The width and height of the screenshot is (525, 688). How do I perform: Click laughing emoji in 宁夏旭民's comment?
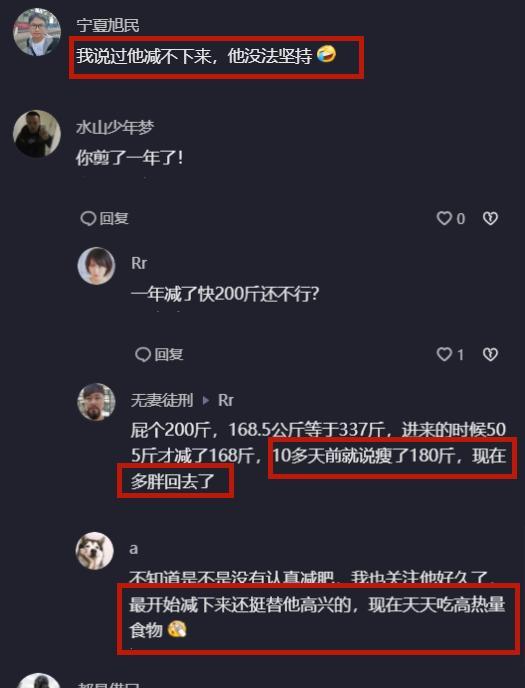326,54
